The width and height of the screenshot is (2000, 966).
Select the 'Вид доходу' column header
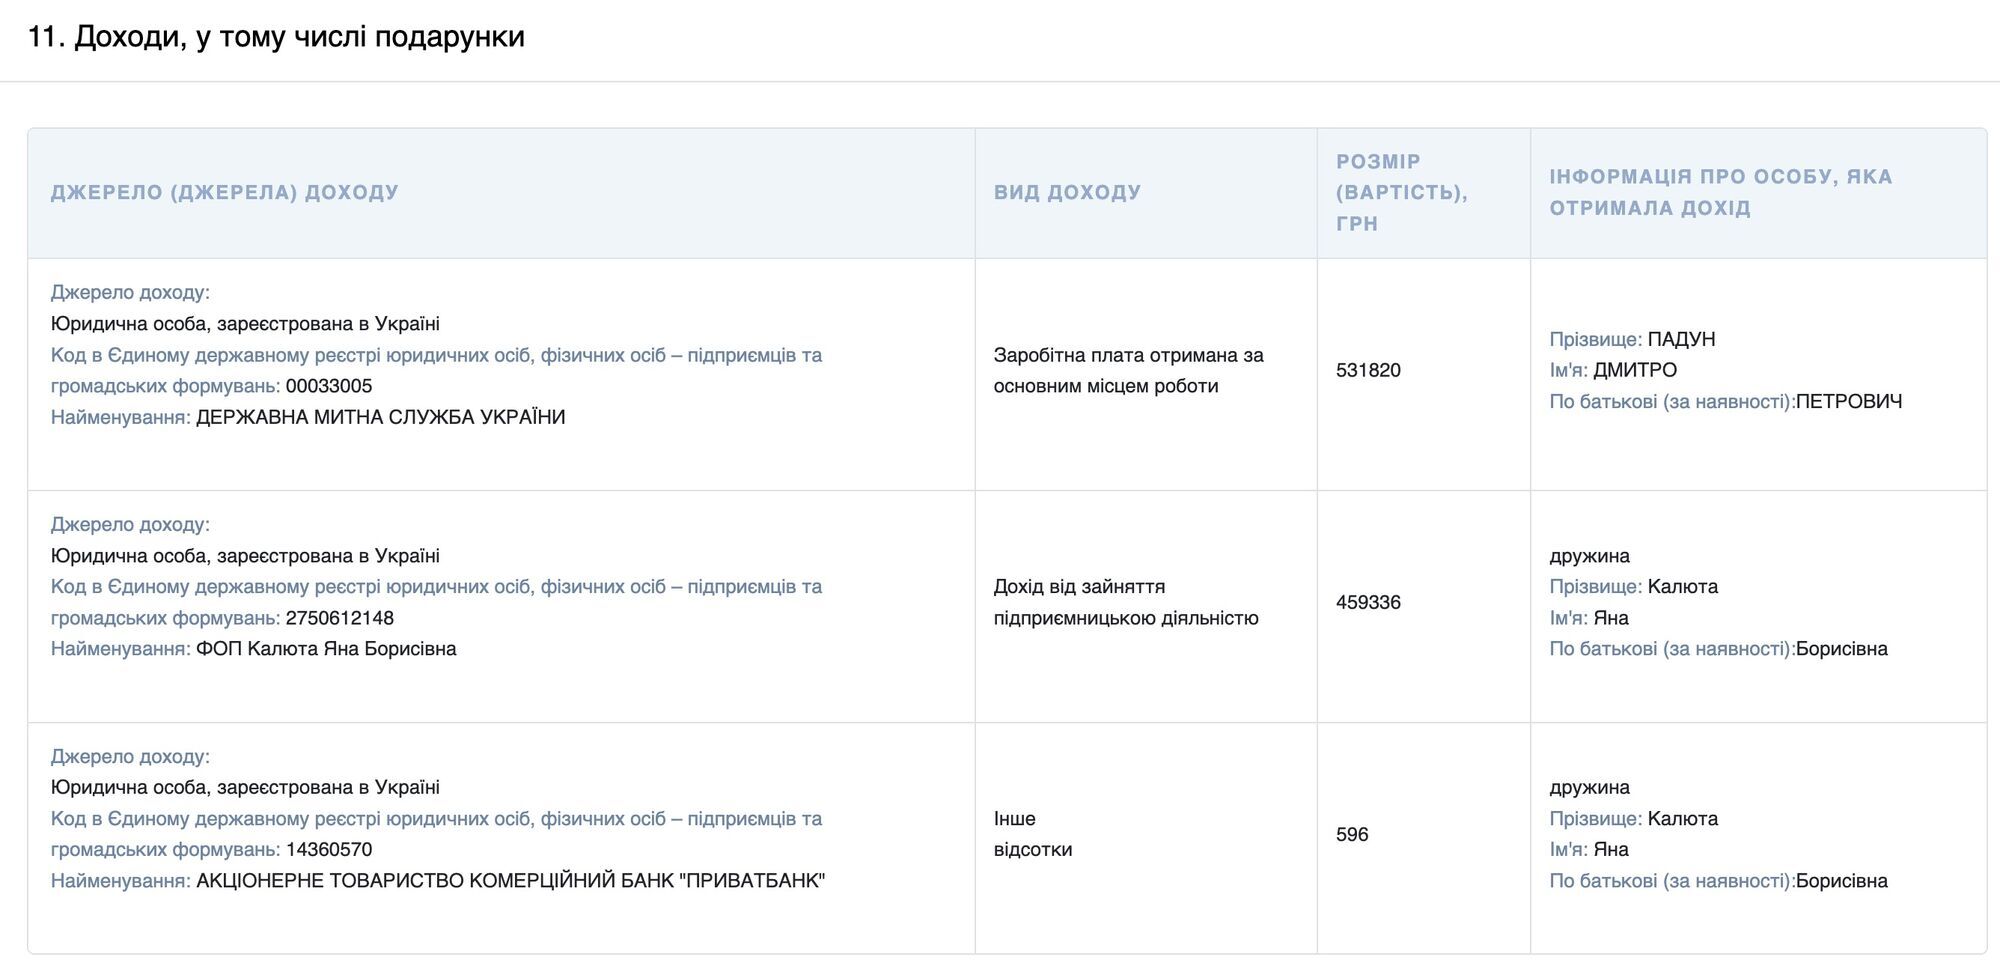1067,192
